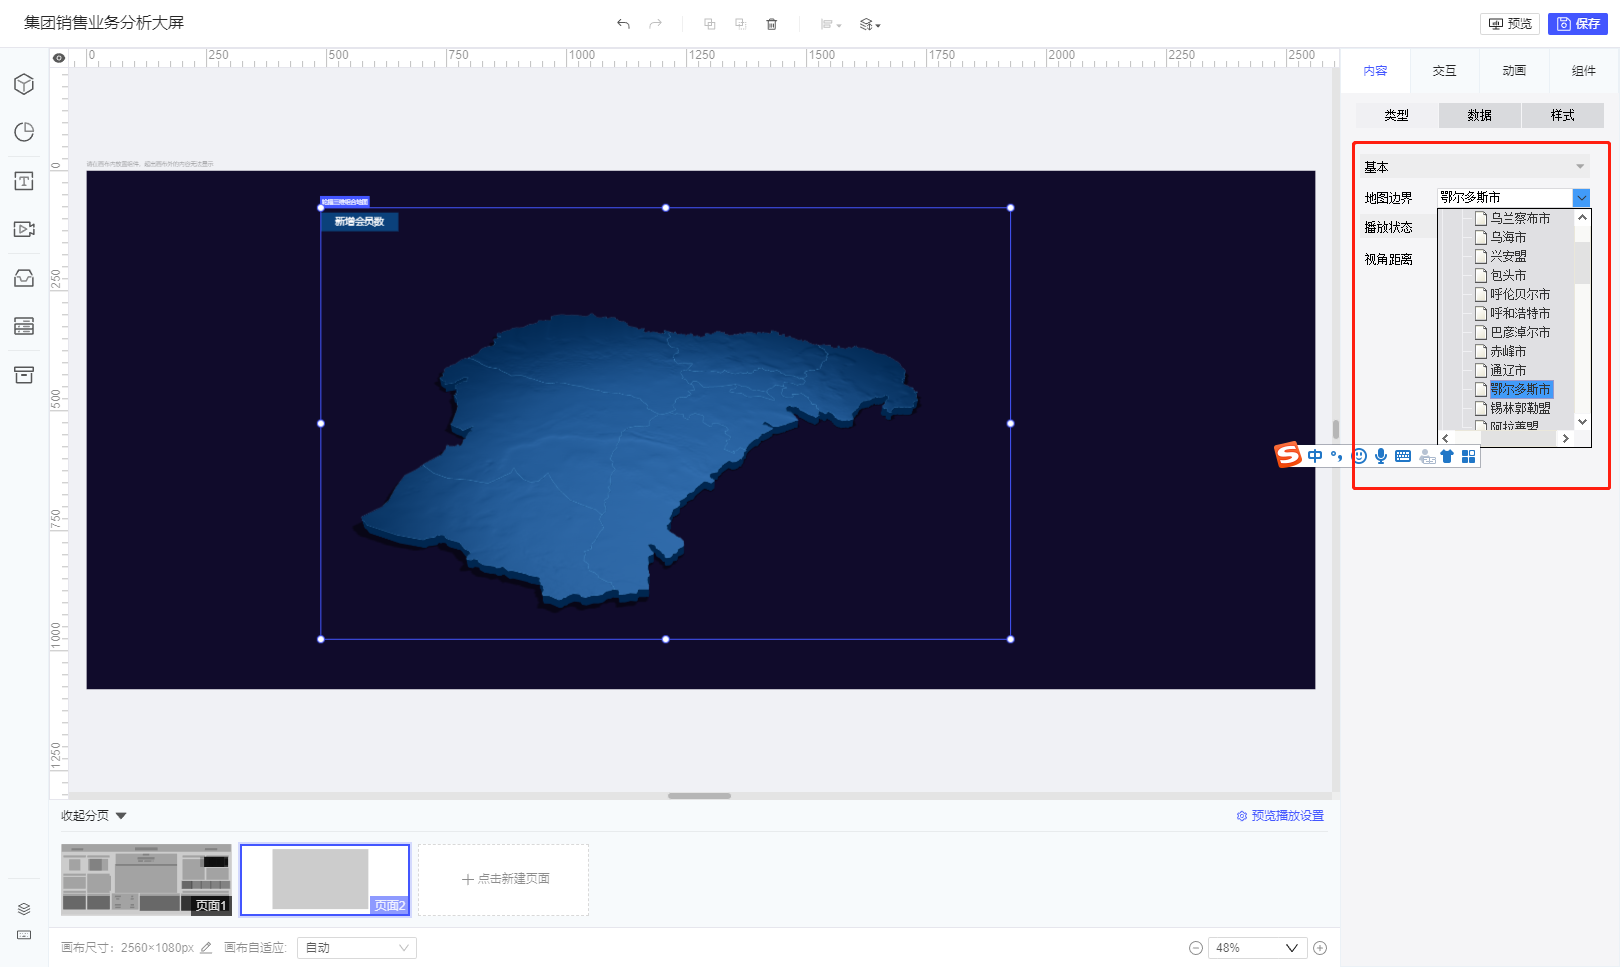Expand the 地图边界 dropdown arrow
The image size is (1620, 967).
pos(1581,198)
